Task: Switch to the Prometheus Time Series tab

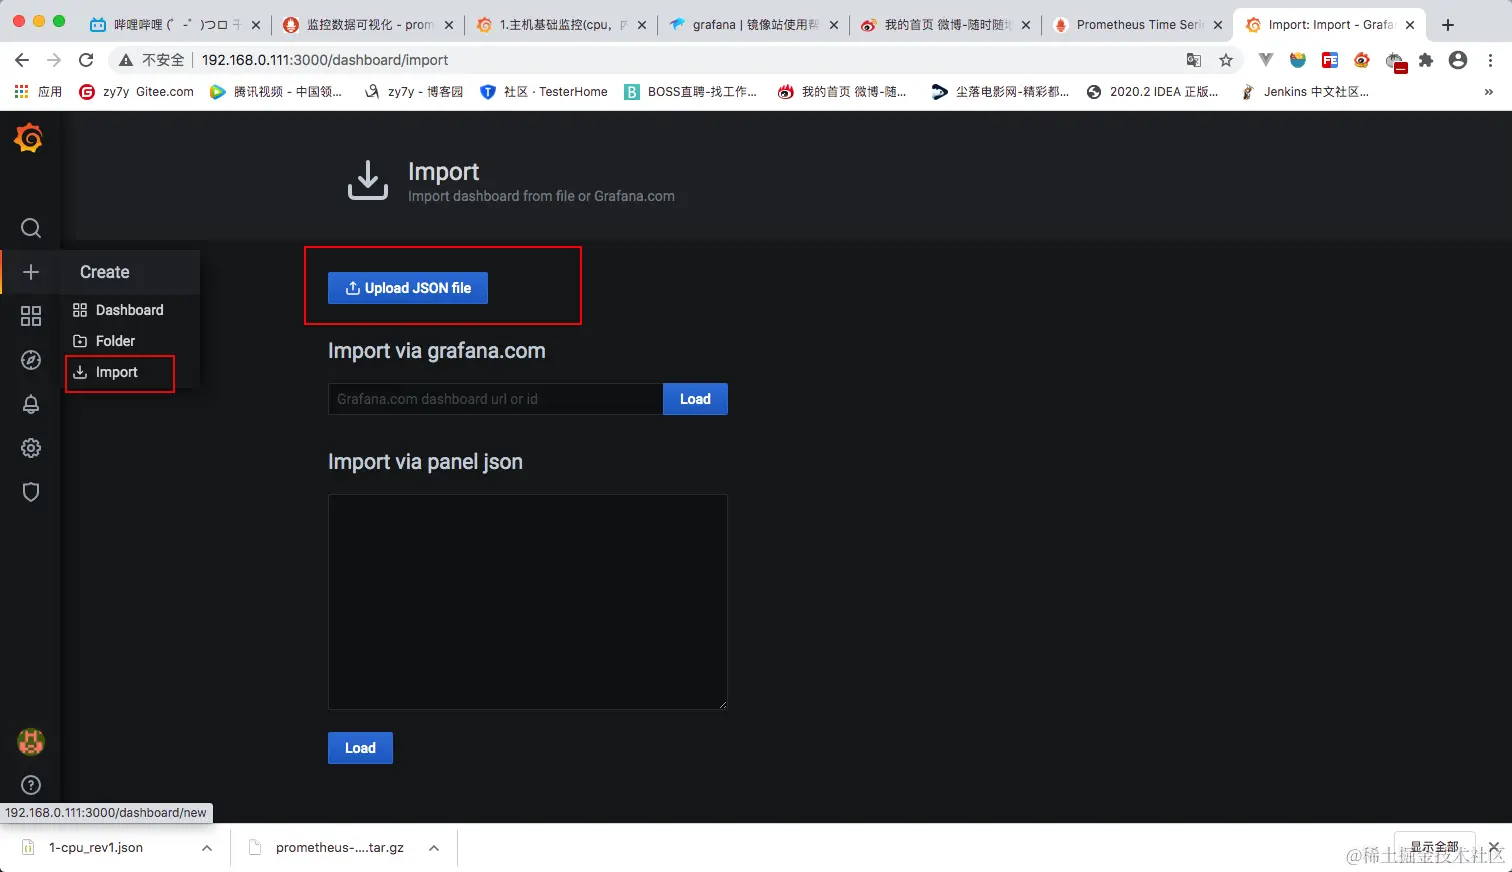Action: click(x=1138, y=25)
